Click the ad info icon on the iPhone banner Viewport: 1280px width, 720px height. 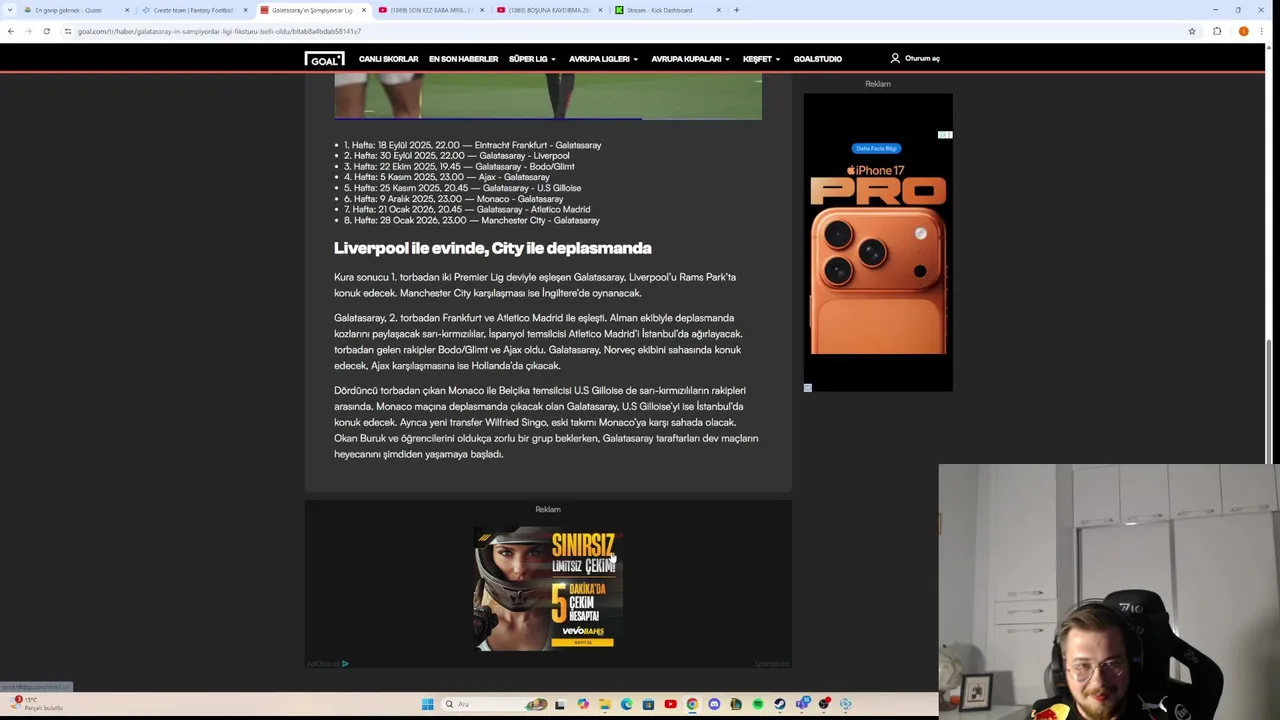pos(945,134)
